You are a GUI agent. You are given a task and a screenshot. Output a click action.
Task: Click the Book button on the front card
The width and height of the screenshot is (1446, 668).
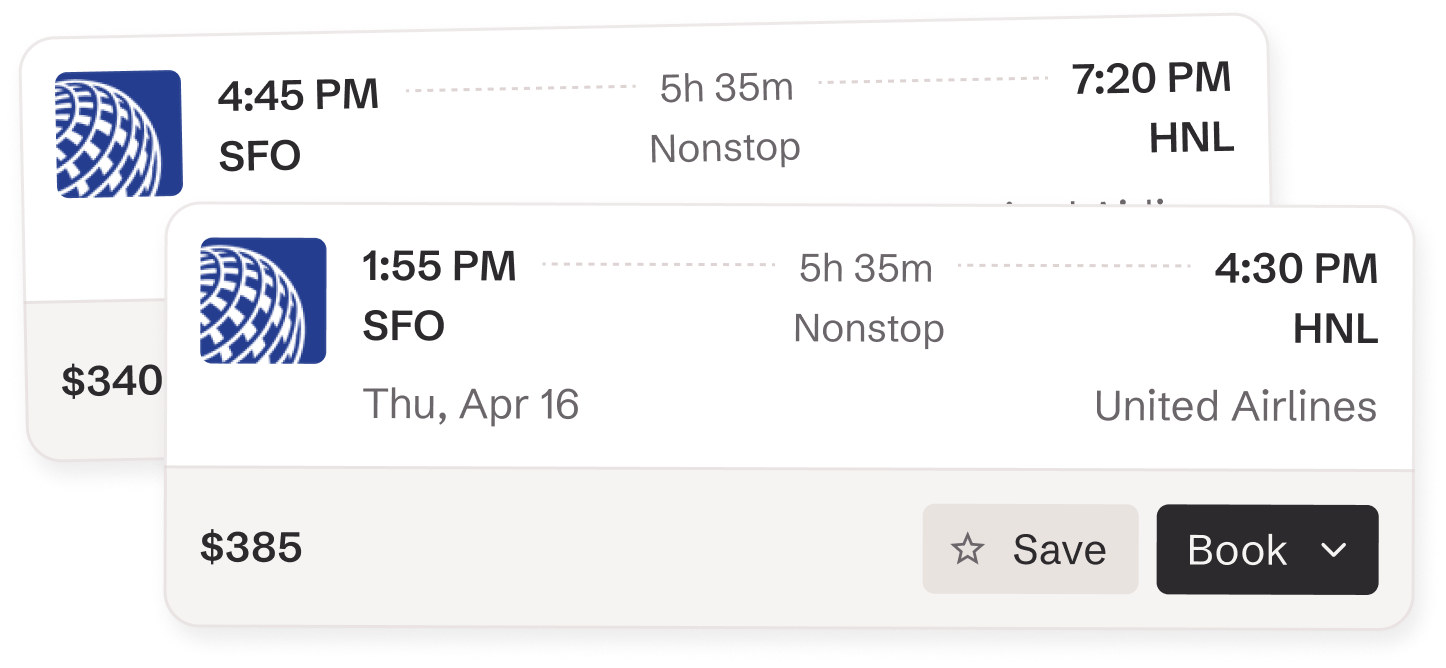point(1237,549)
